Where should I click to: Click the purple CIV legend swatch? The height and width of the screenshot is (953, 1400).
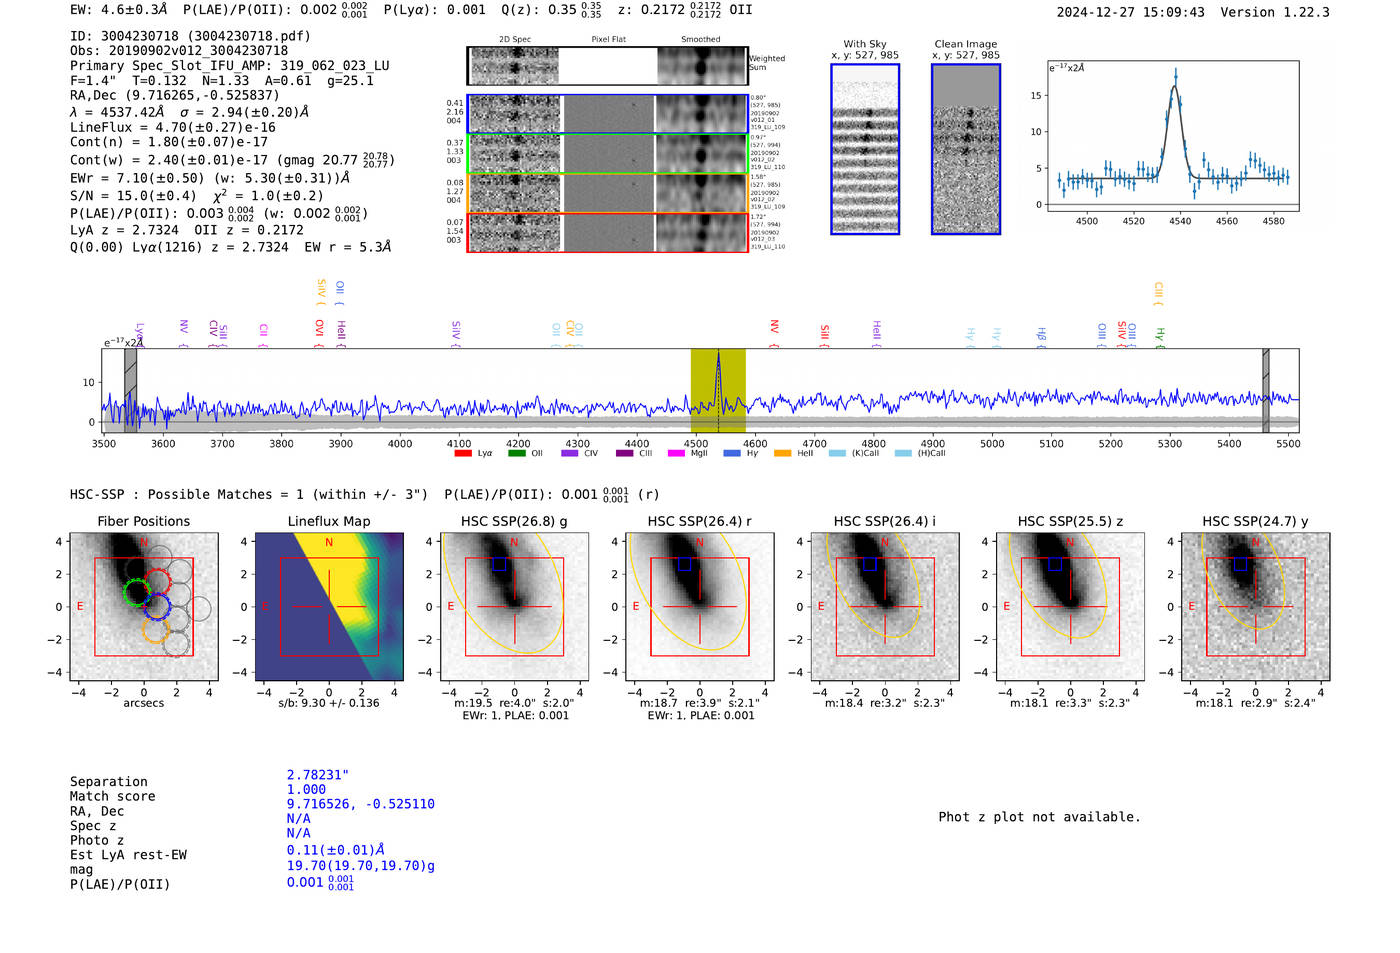click(569, 453)
